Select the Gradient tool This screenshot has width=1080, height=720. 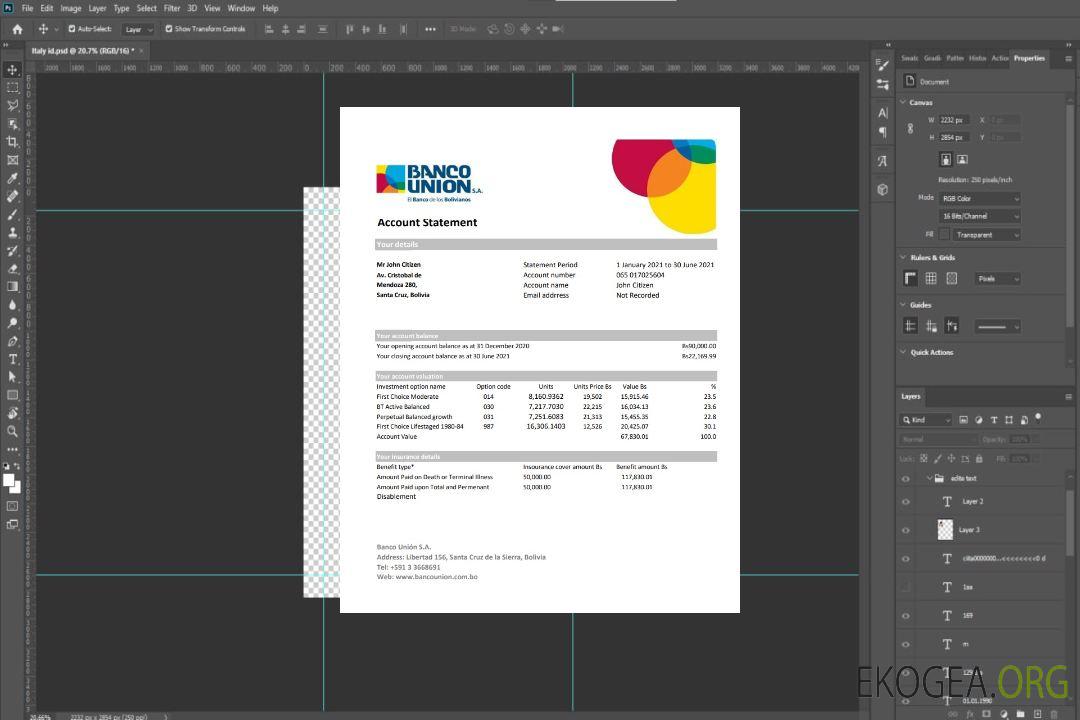(x=12, y=287)
